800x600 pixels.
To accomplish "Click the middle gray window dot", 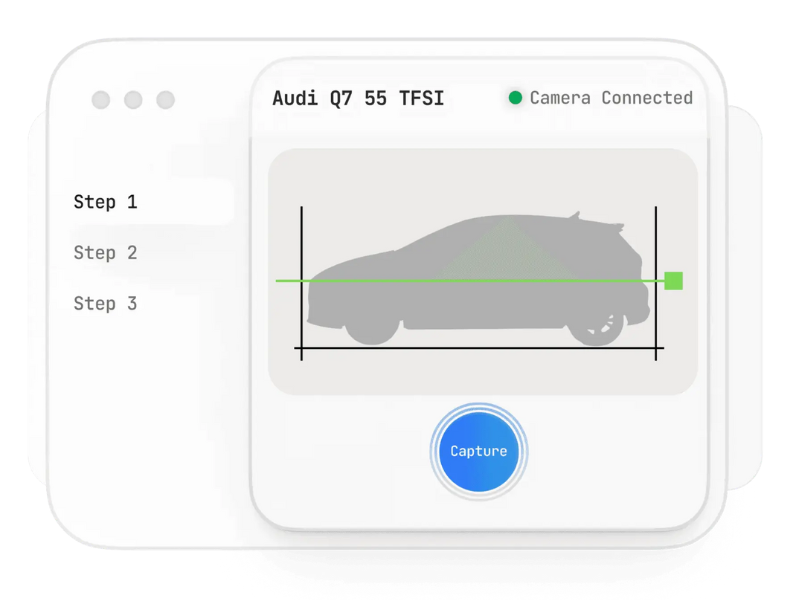I will pos(133,100).
